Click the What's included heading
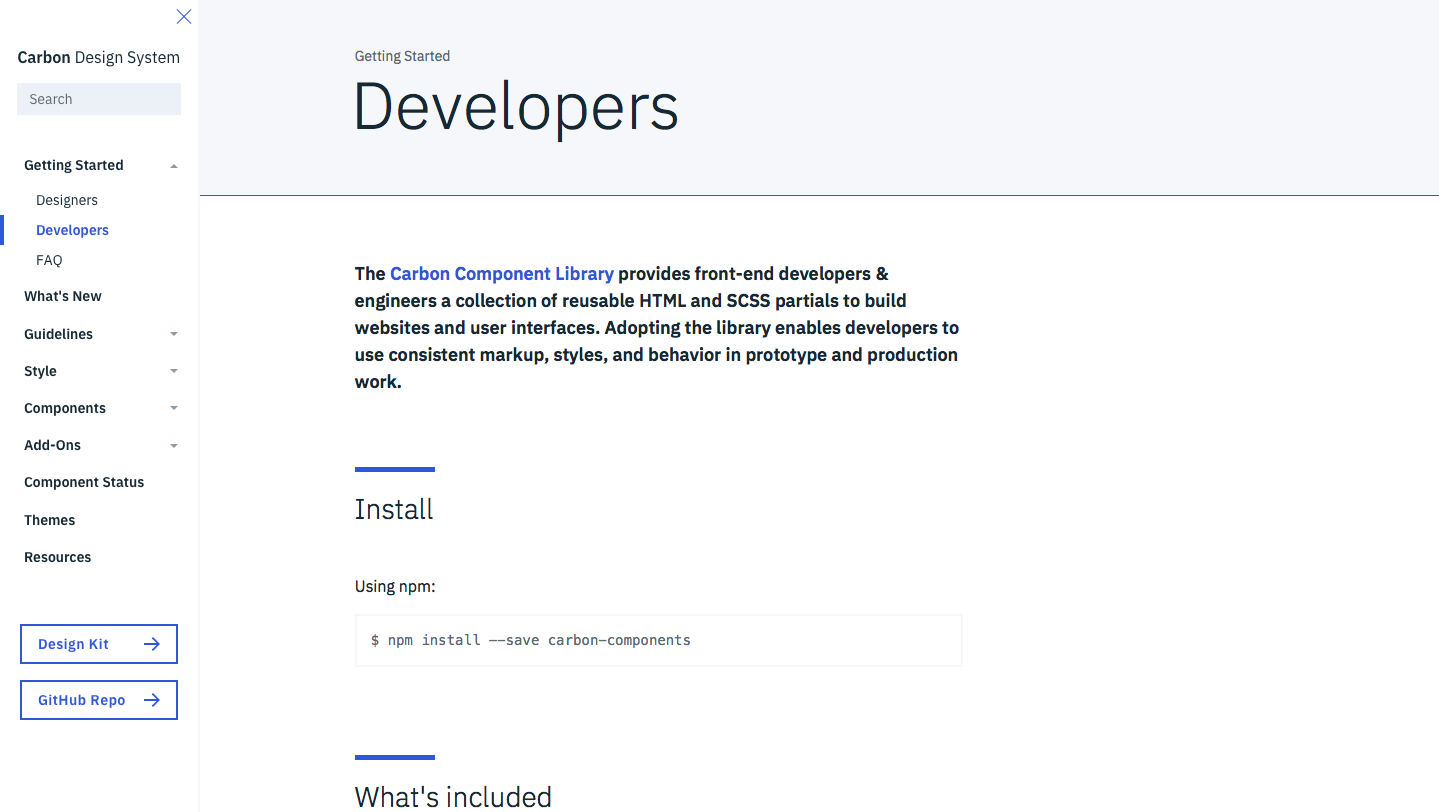This screenshot has height=812, width=1439. [453, 797]
